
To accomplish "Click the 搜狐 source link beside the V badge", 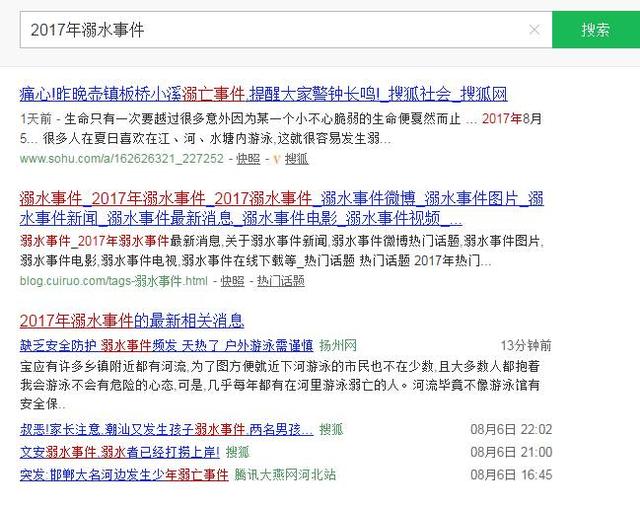I will point(296,158).
